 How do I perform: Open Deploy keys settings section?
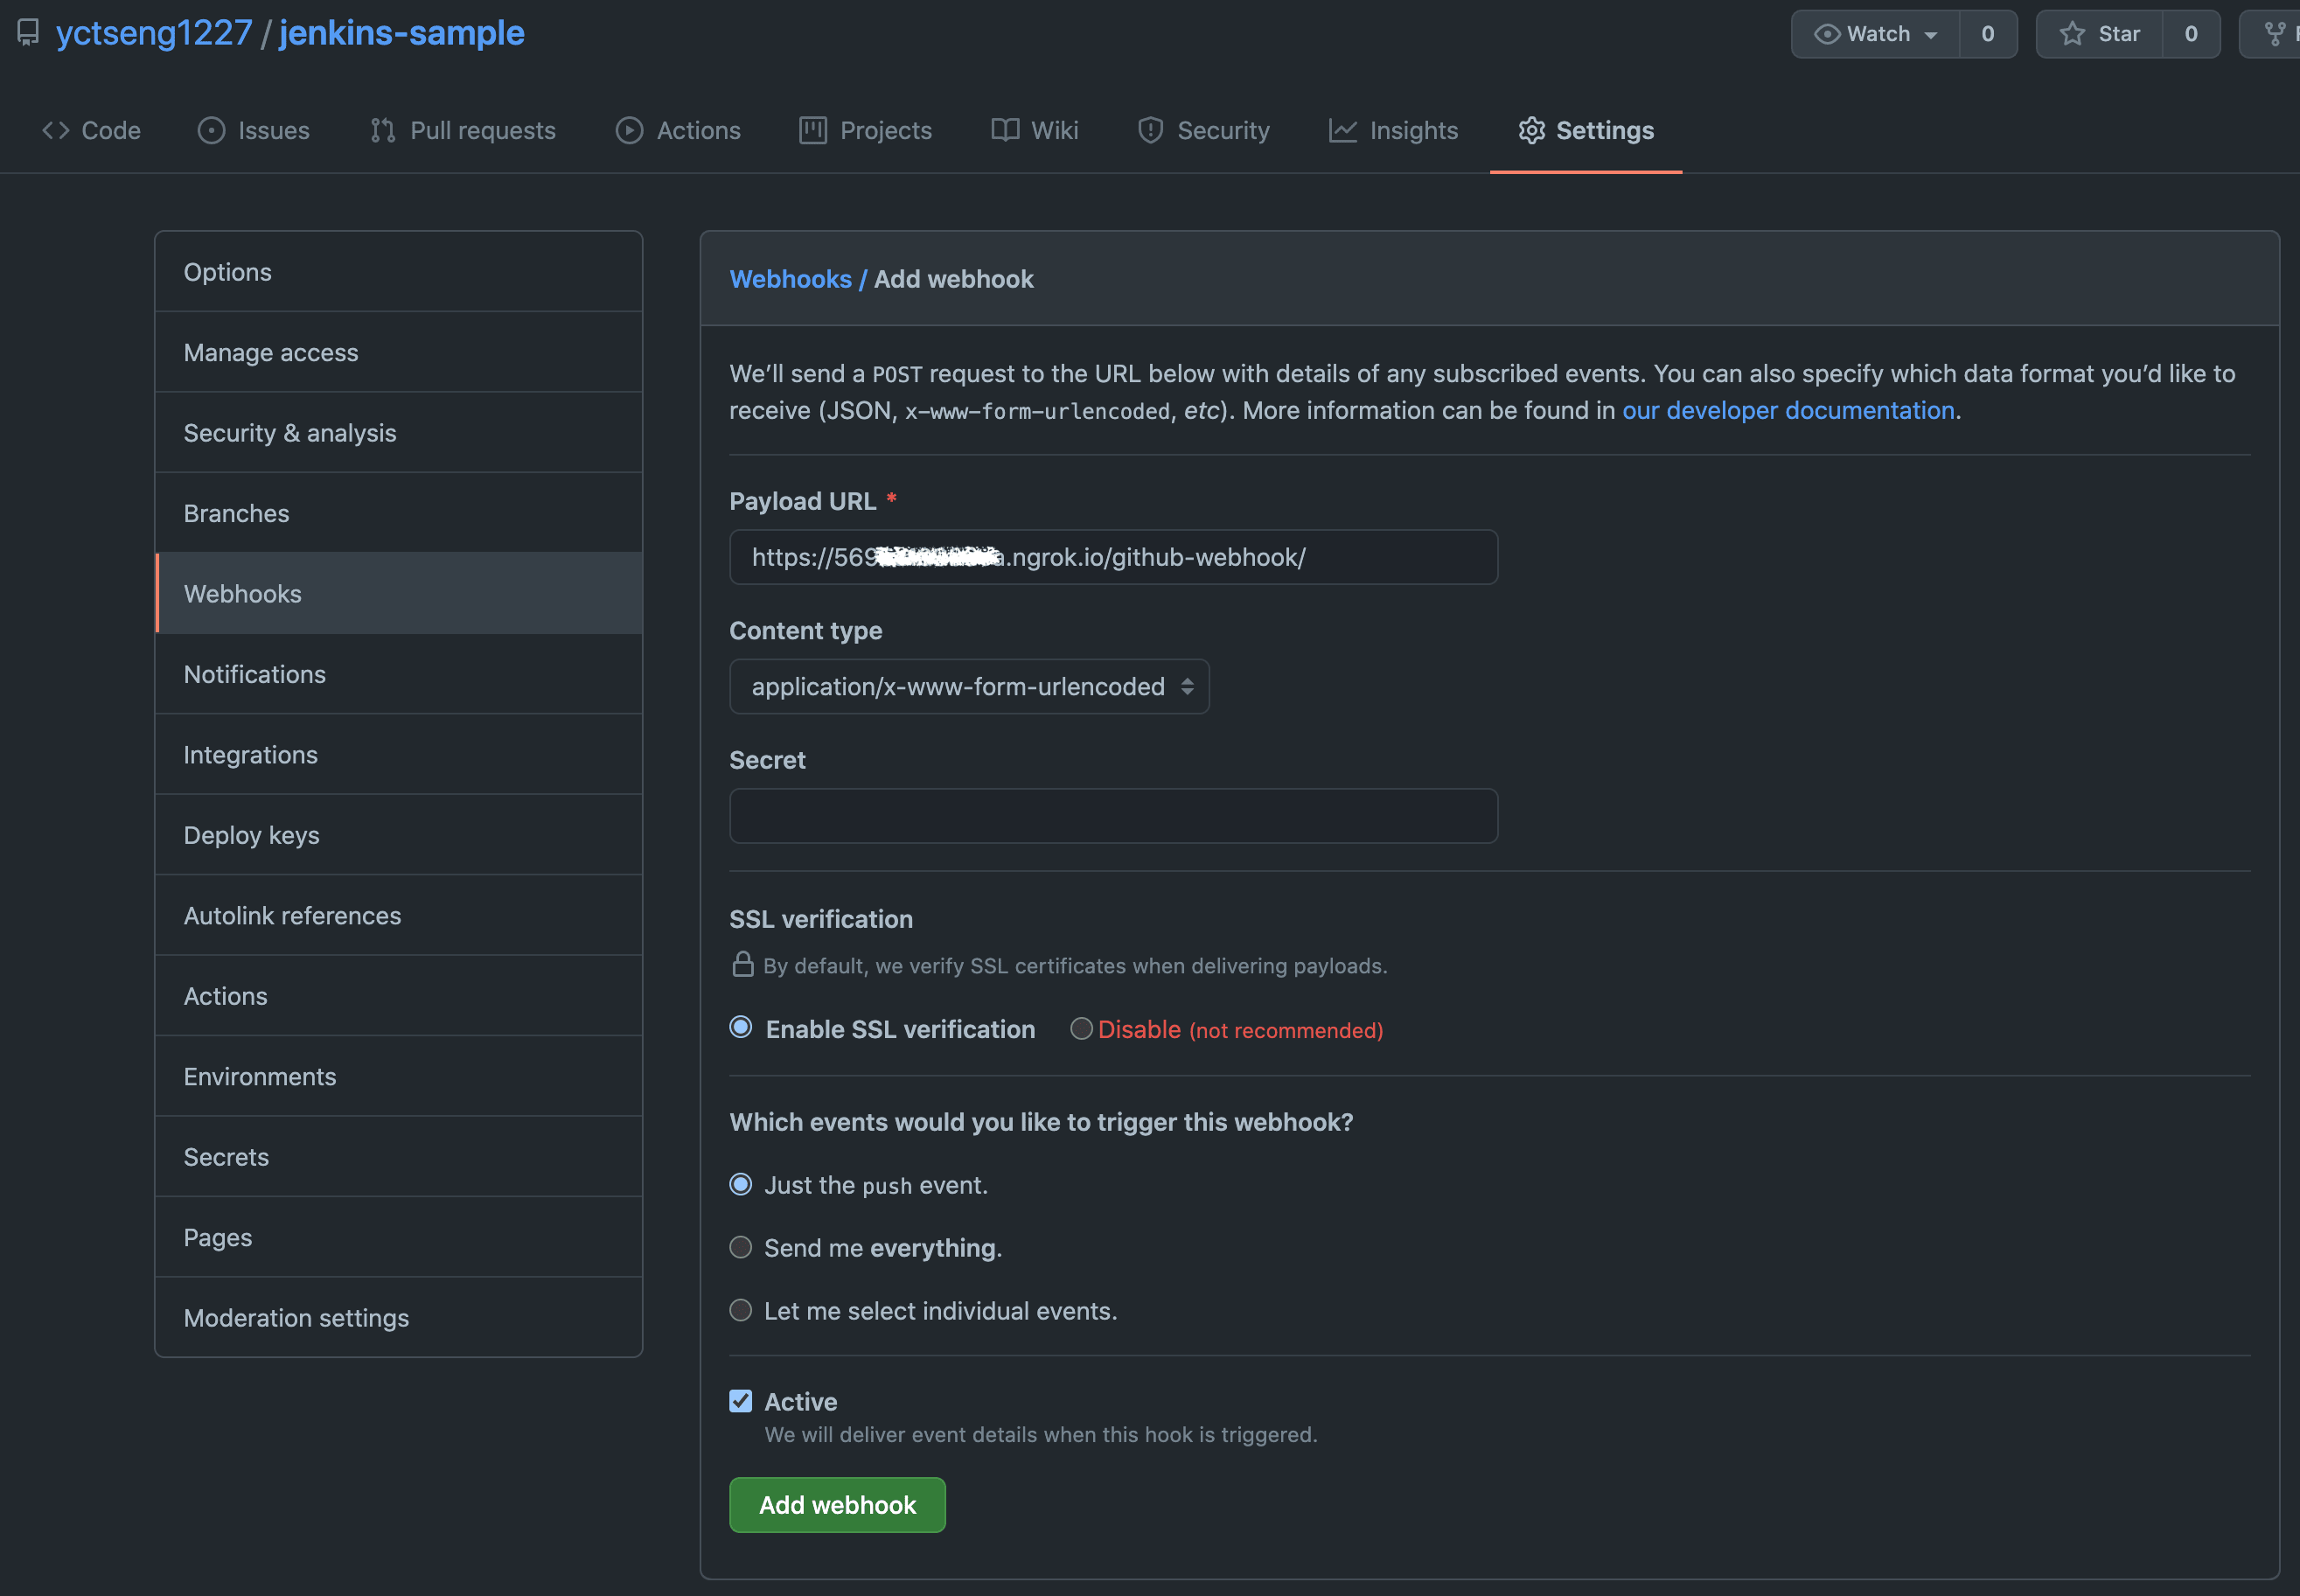pyautogui.click(x=251, y=835)
